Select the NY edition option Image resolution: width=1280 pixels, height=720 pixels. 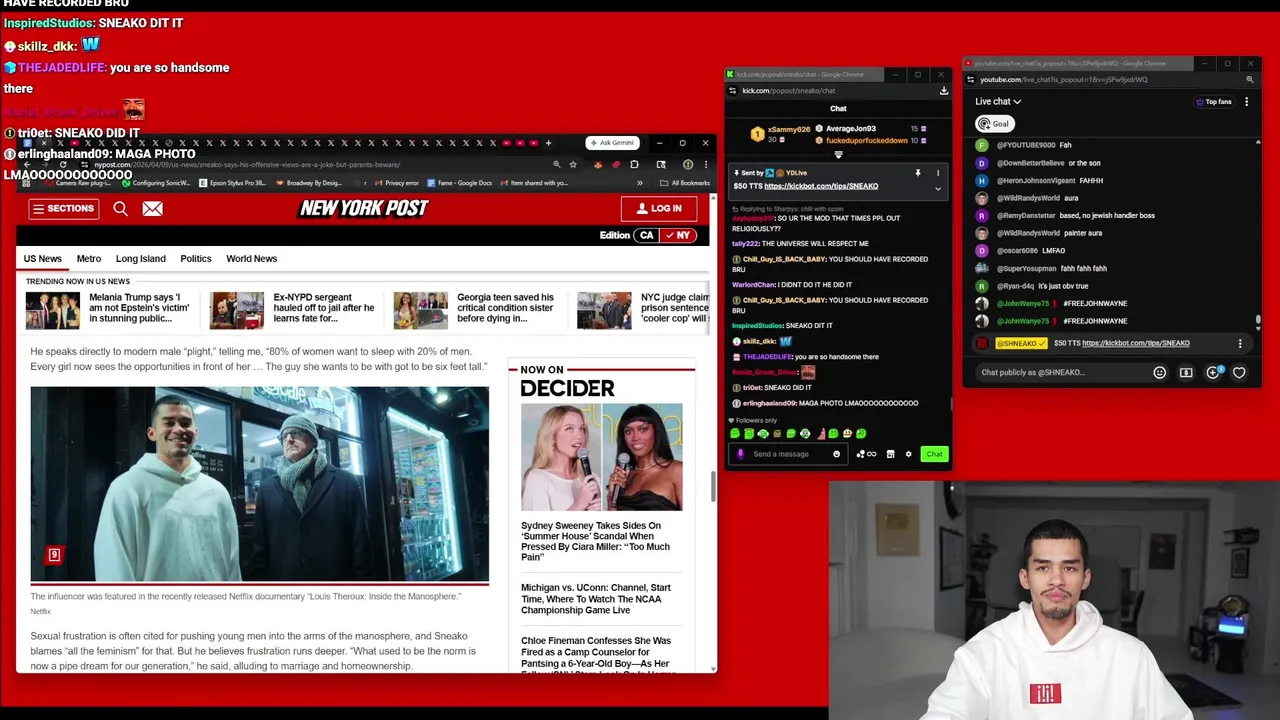click(x=678, y=236)
